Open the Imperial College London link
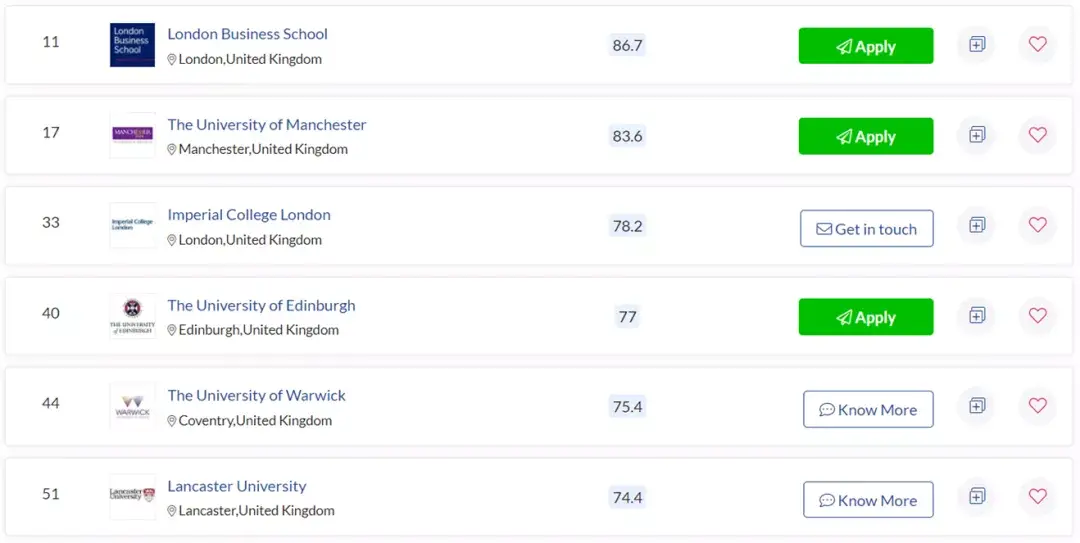Screen dimensions: 1080x543 coord(249,214)
